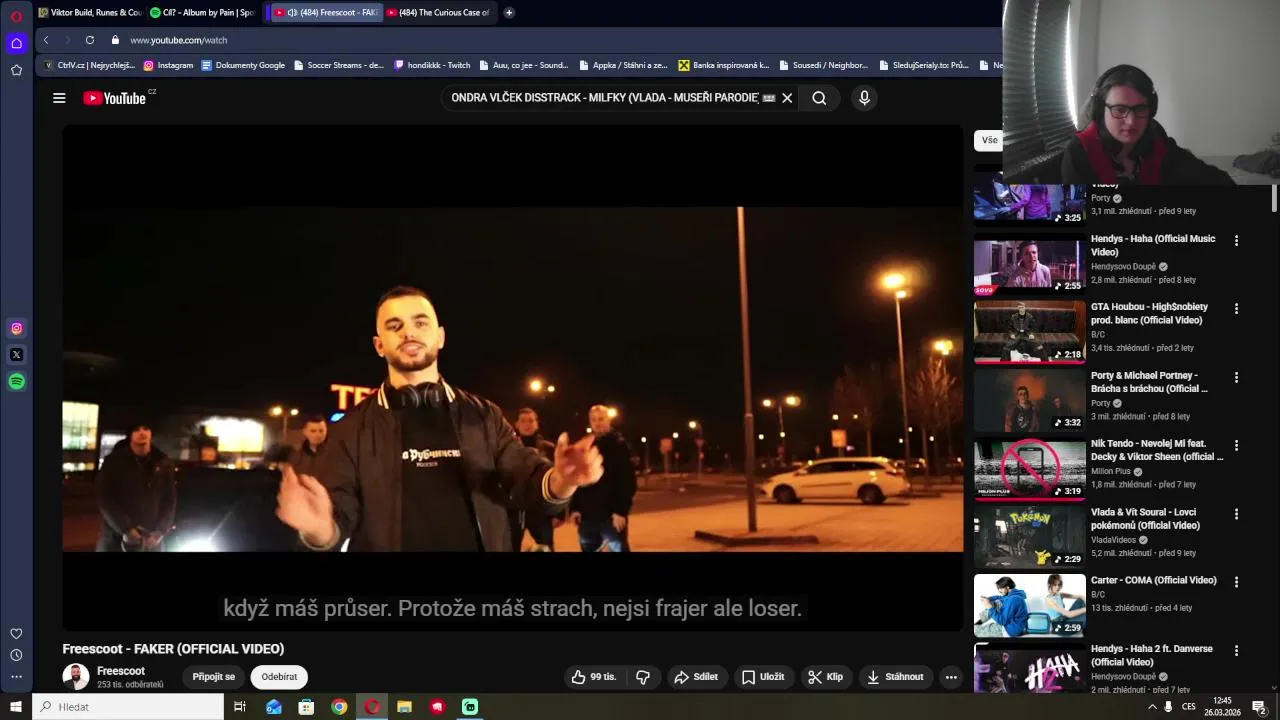
Task: Open options for Nik Tendo video
Action: (x=1236, y=446)
